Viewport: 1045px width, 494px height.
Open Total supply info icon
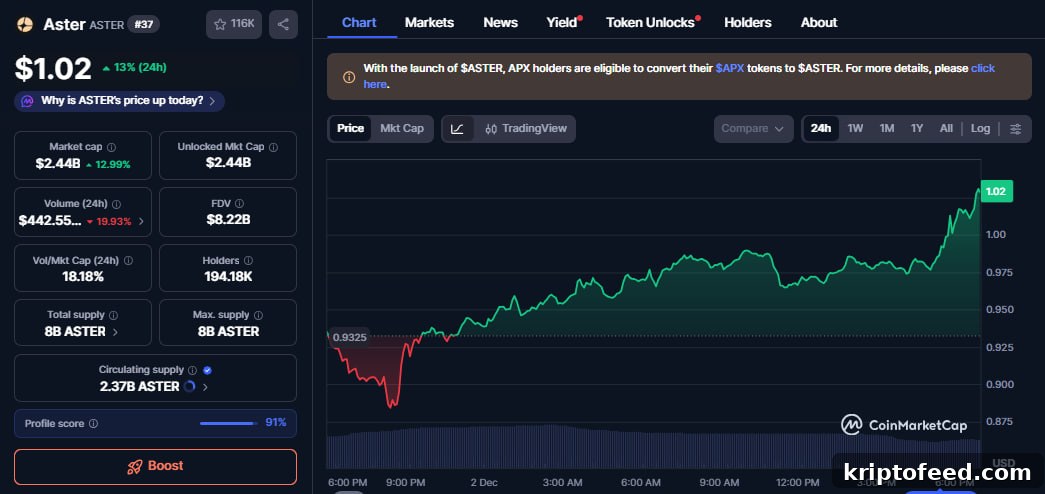(x=113, y=315)
